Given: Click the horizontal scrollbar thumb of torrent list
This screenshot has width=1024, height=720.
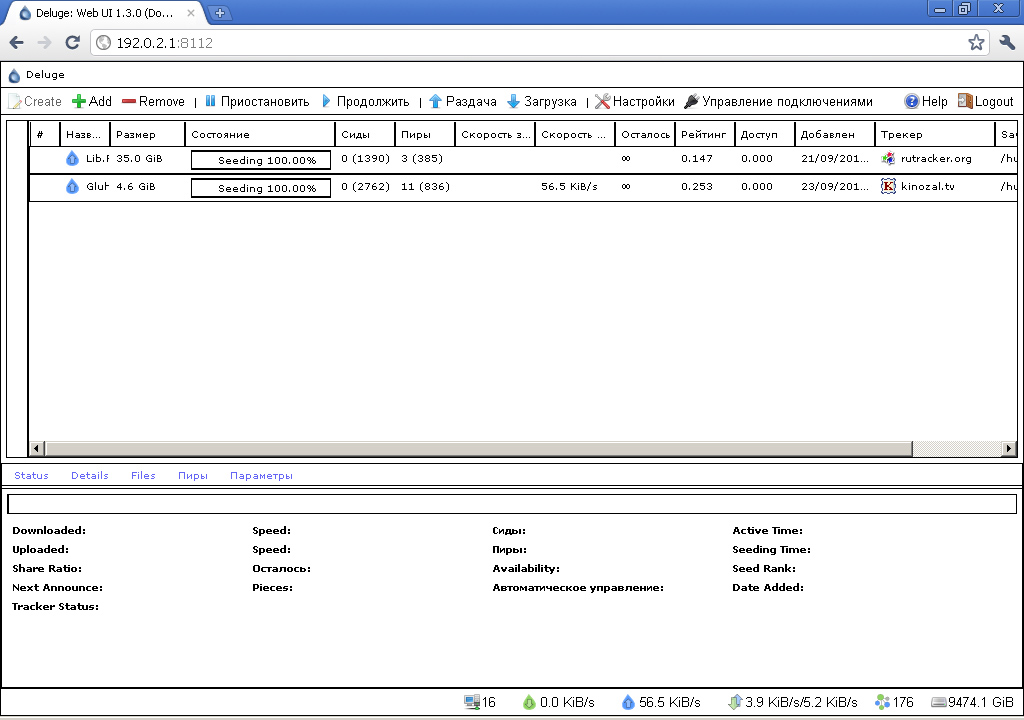Looking at the screenshot, I should tap(479, 449).
